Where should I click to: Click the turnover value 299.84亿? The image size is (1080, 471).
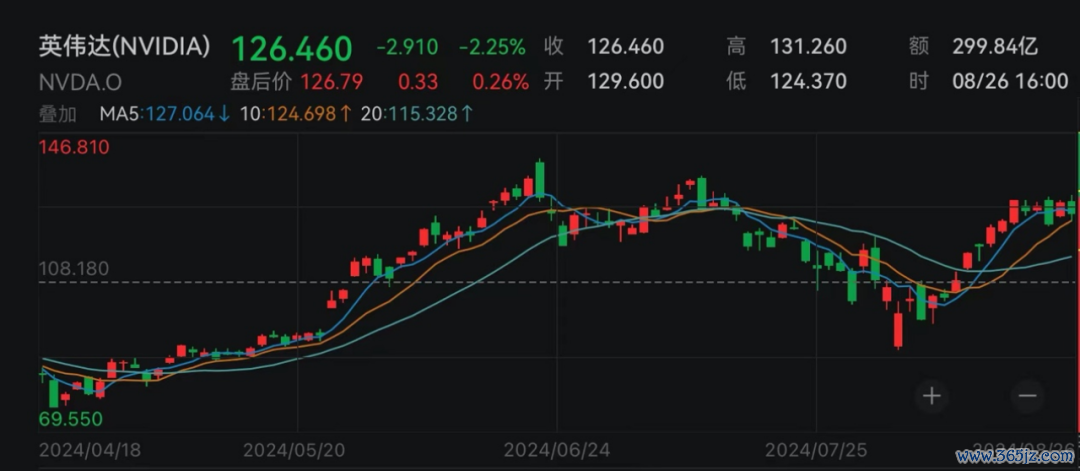pos(995,47)
